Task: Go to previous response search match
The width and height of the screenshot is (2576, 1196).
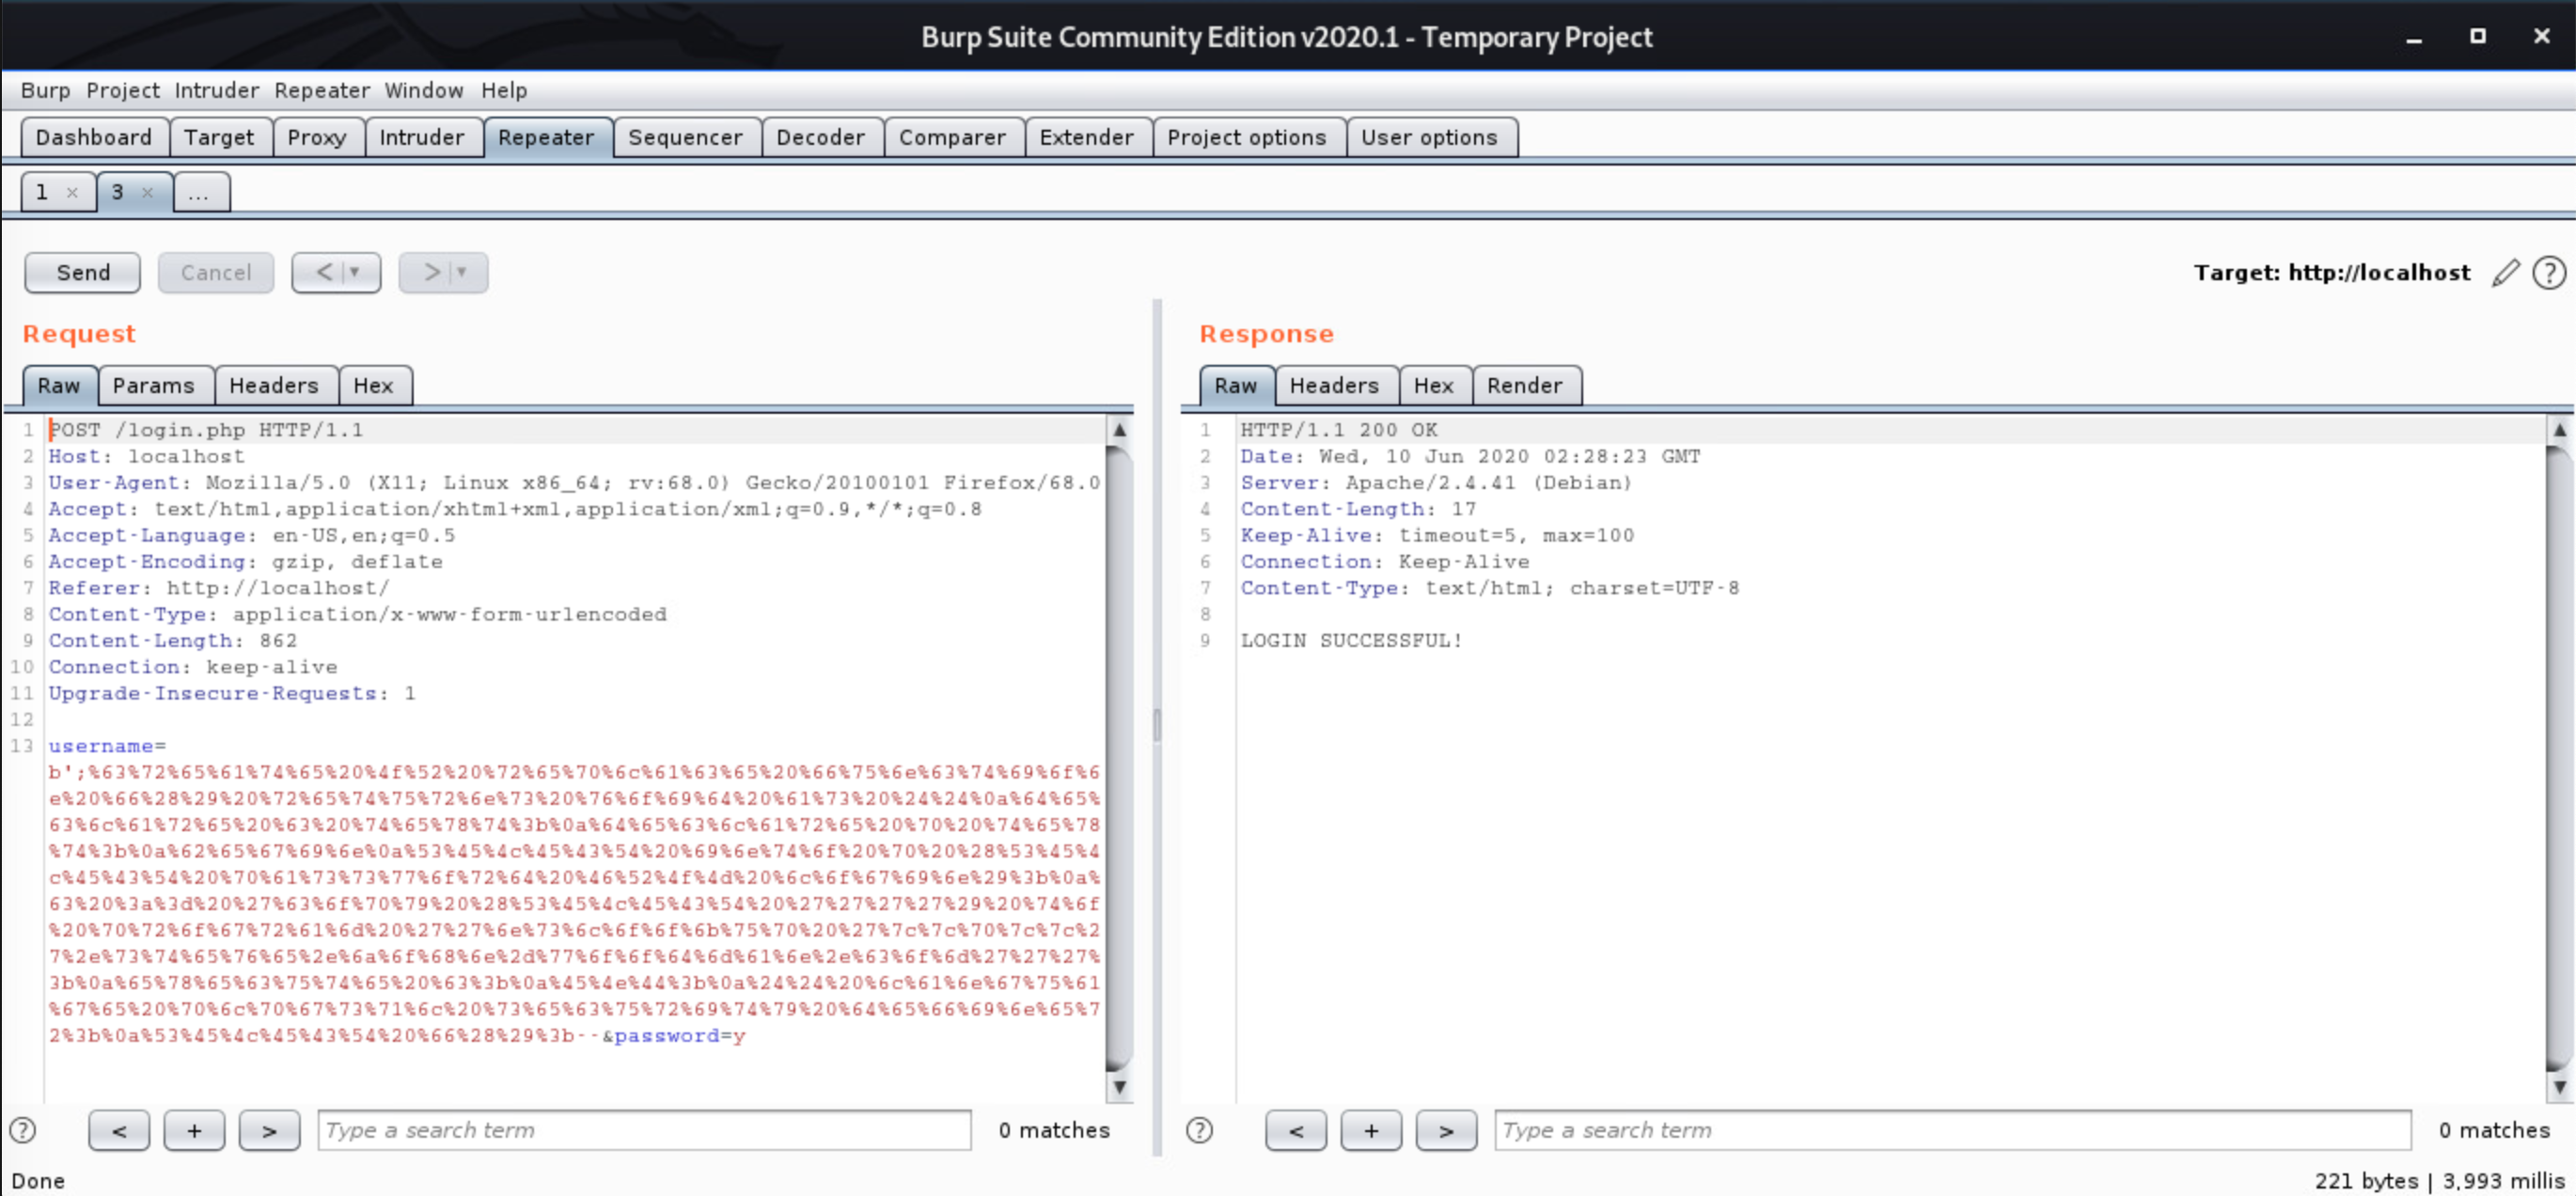Action: pos(1296,1130)
